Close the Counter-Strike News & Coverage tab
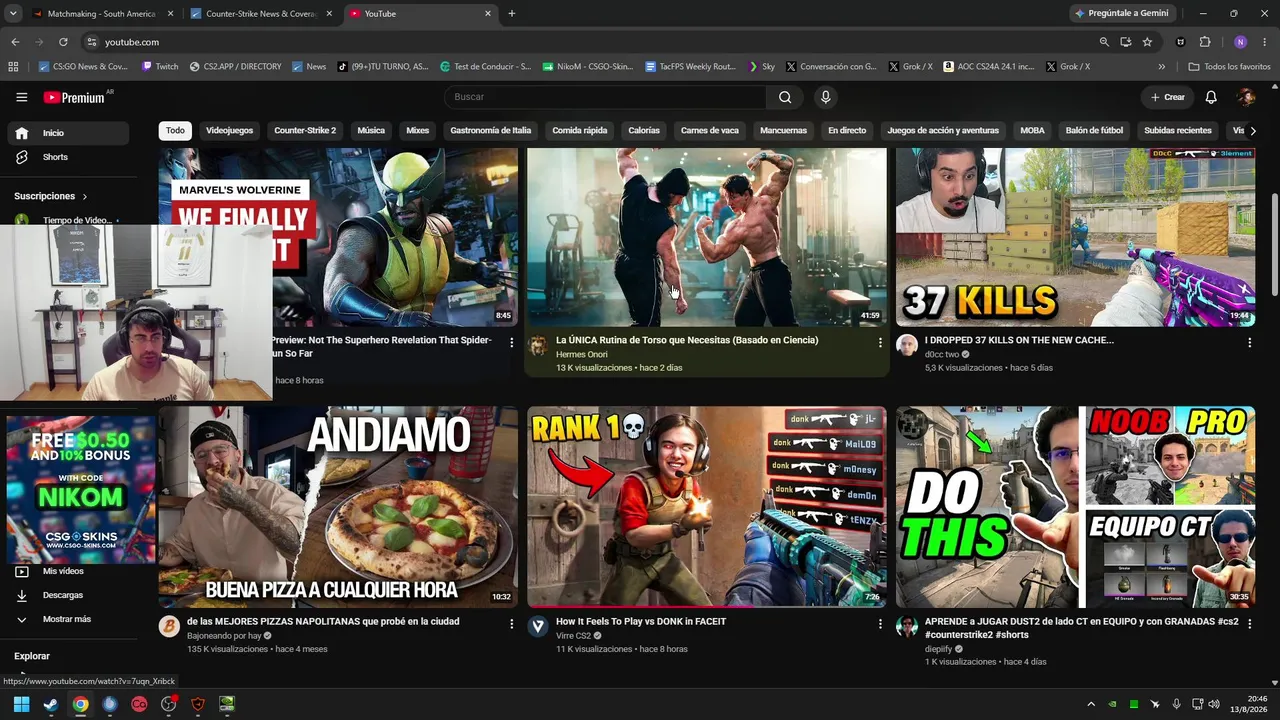 coord(329,14)
